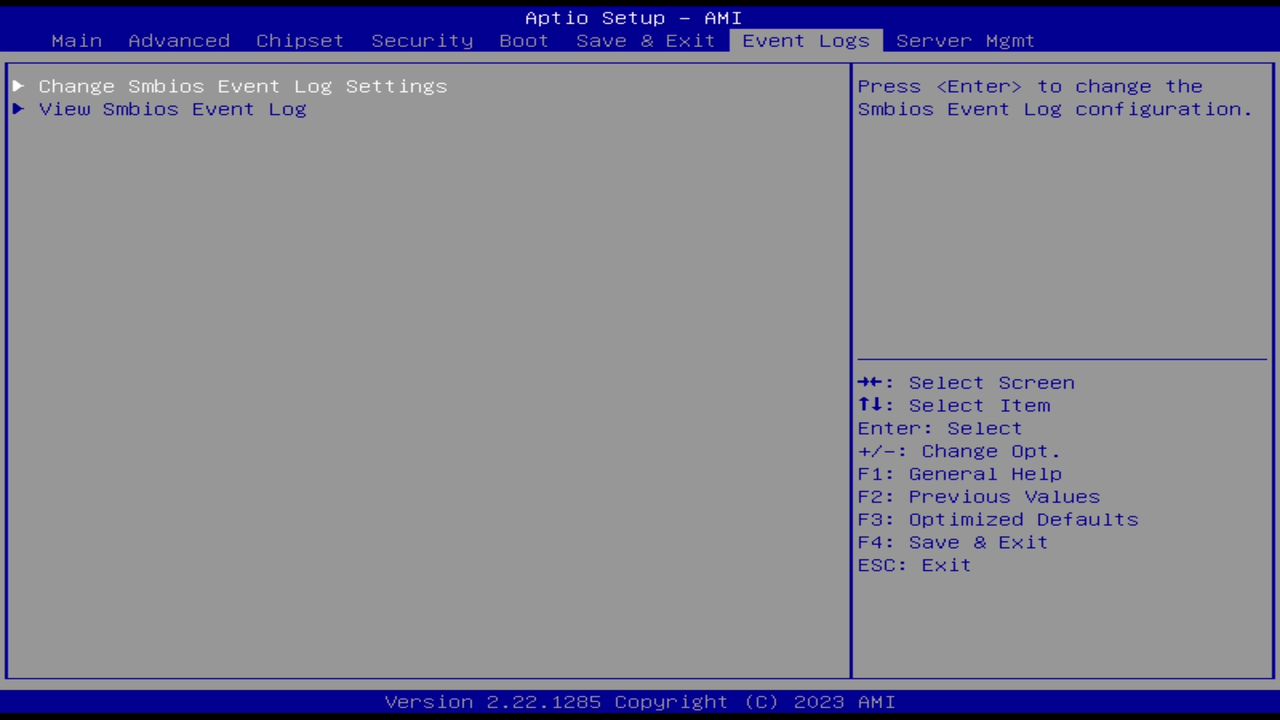Switch to the Advanced tab
The height and width of the screenshot is (720, 1280).
pyautogui.click(x=179, y=41)
